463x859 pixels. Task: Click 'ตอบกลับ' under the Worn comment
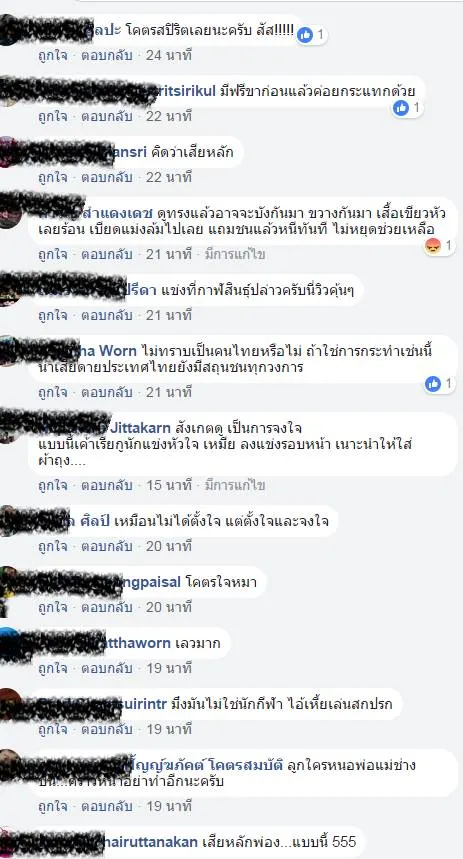coord(107,392)
